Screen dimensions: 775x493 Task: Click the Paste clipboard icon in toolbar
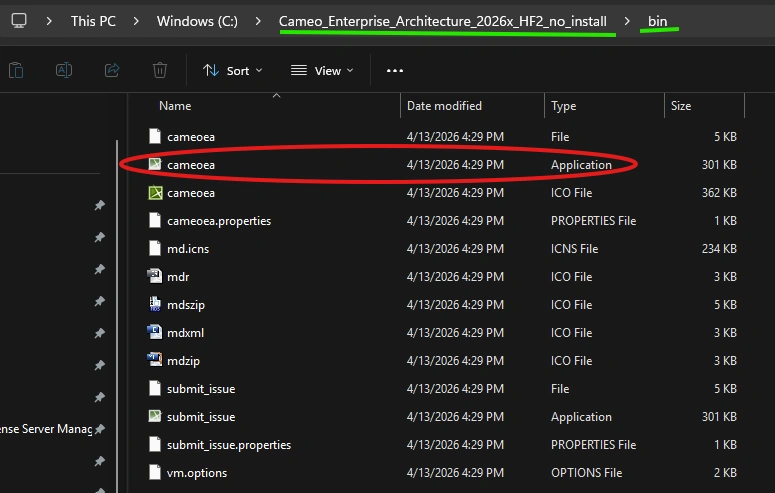click(16, 70)
